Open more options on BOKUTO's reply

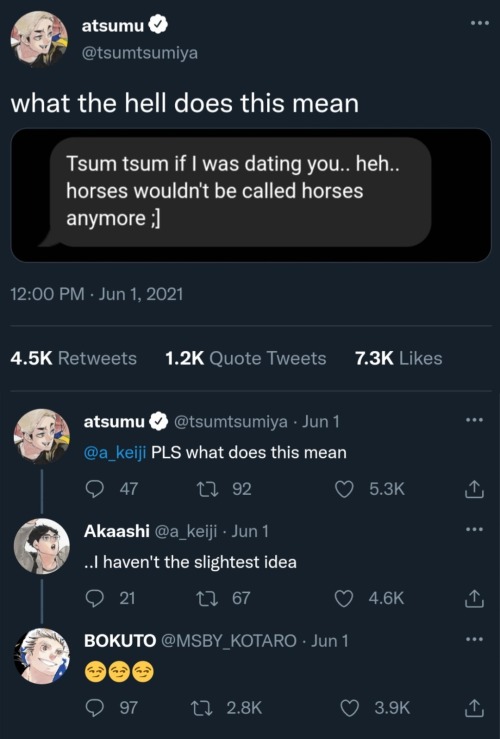(x=474, y=639)
